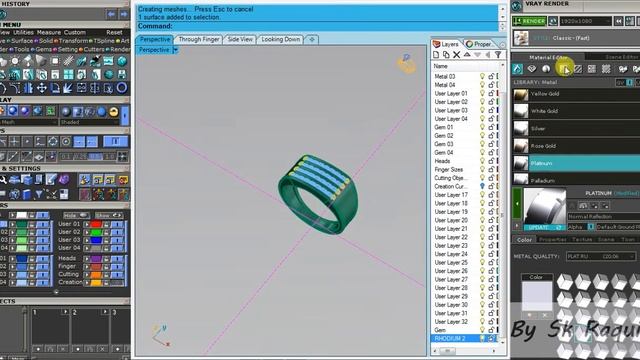Move layer up with the triangle icon

pyautogui.click(x=467, y=54)
